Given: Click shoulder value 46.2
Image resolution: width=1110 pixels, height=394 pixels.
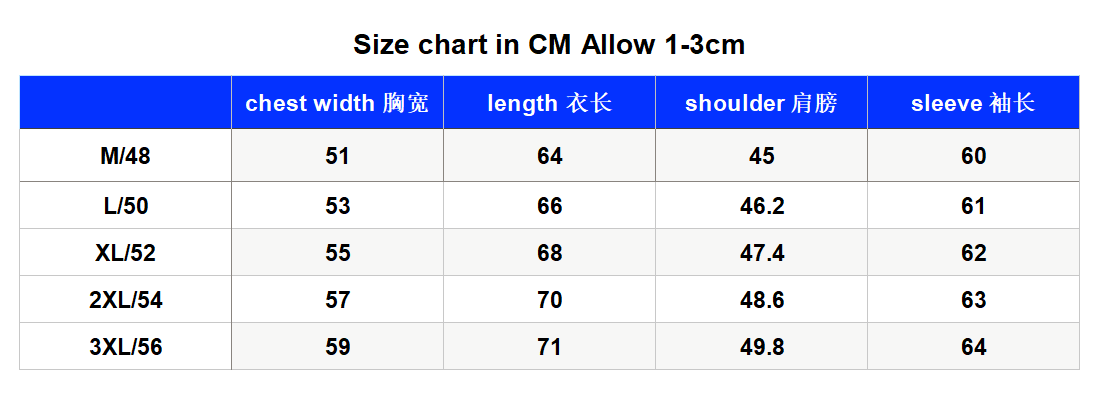Looking at the screenshot, I should 761,206.
